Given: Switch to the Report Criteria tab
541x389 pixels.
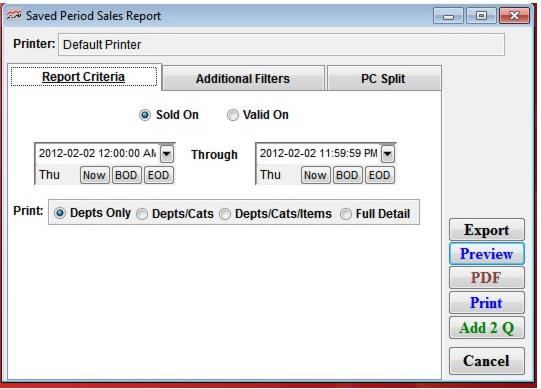Looking at the screenshot, I should coord(84,77).
